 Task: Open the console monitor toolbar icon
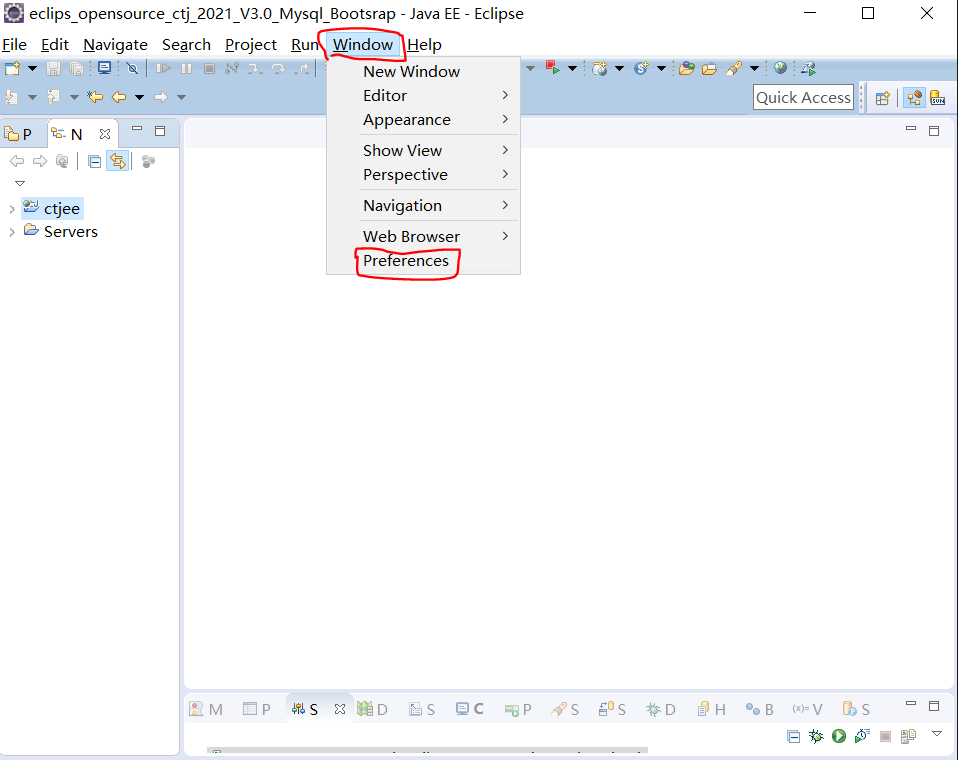(104, 68)
